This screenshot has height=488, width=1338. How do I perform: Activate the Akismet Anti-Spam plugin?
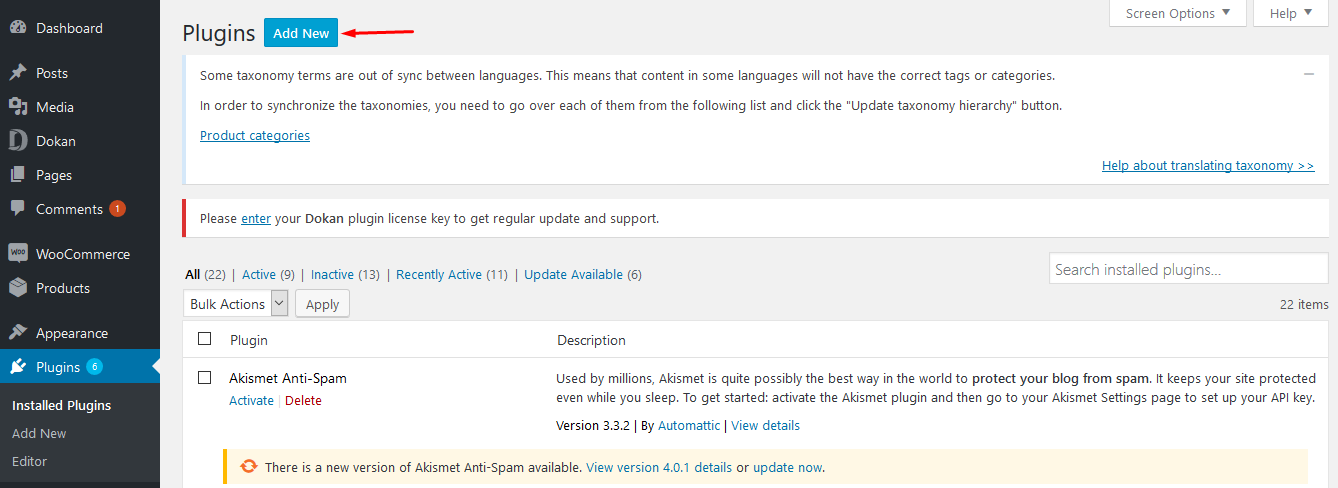pyautogui.click(x=251, y=400)
